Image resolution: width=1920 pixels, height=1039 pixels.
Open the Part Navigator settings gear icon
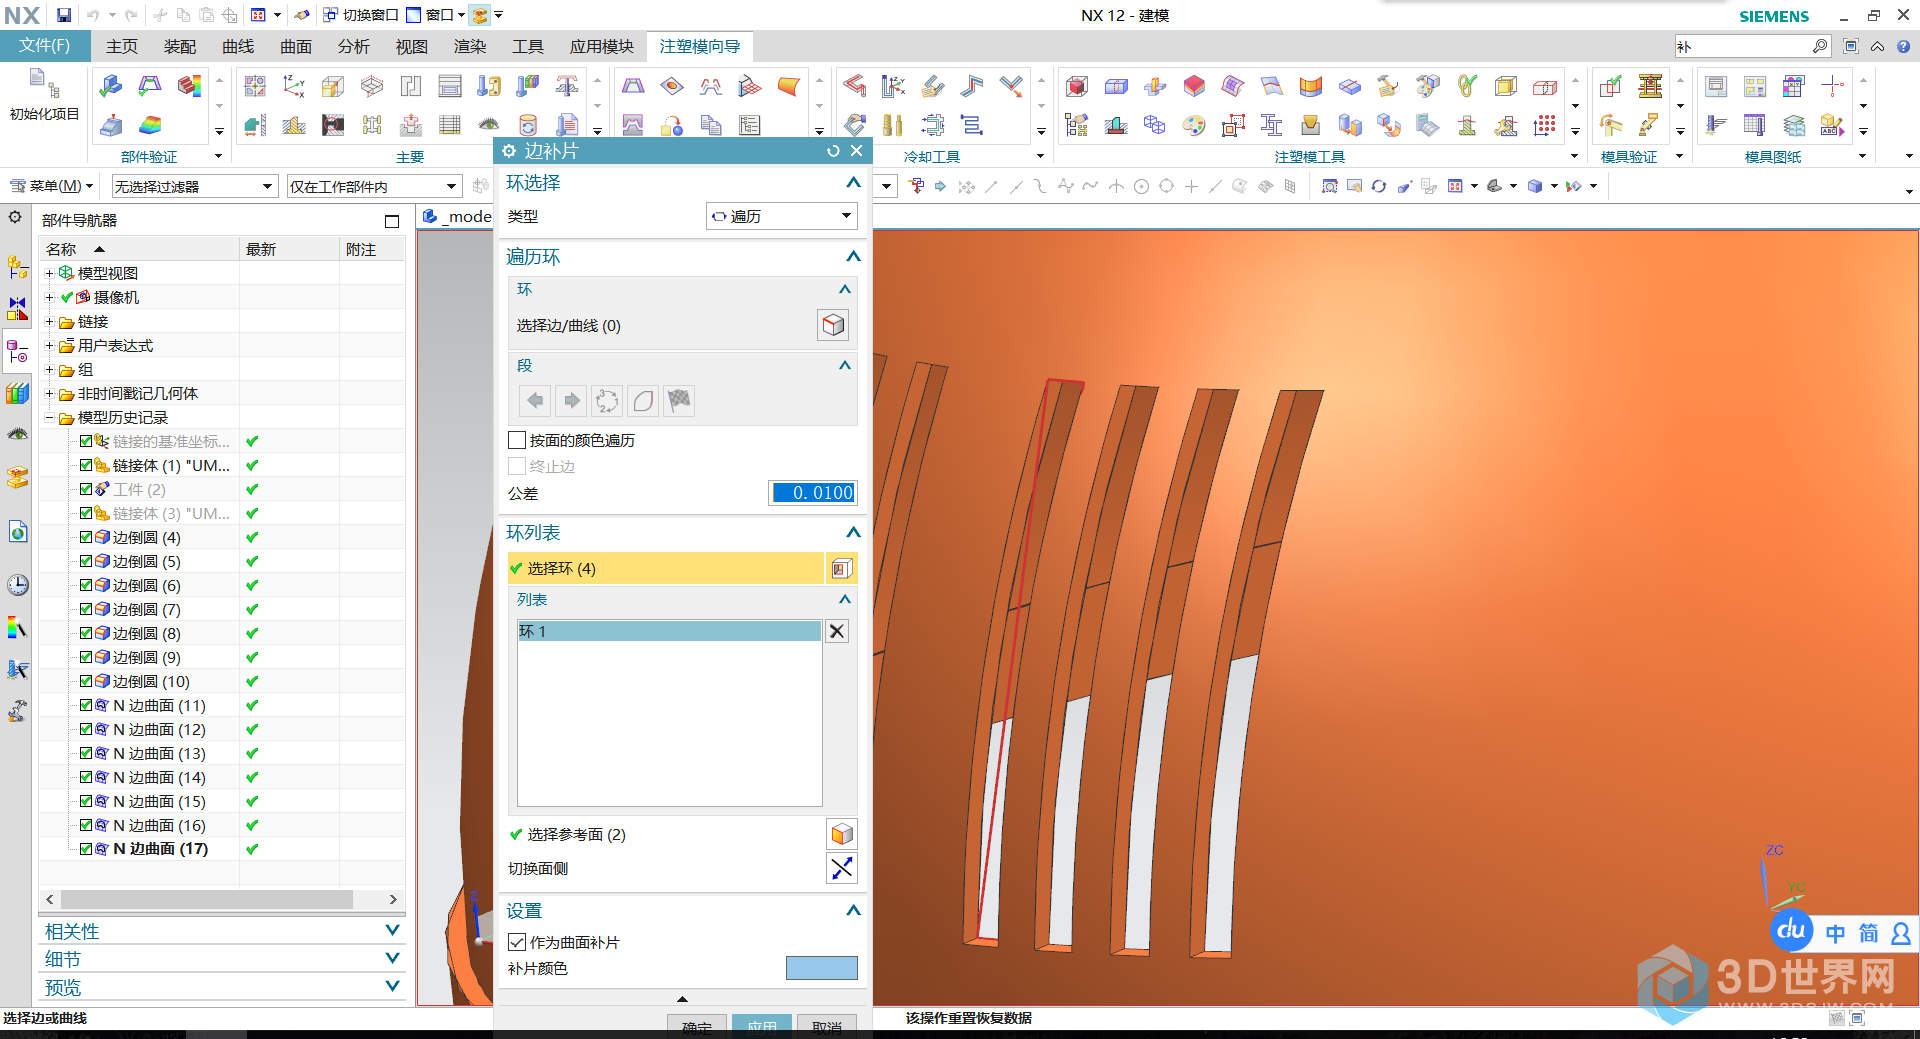pyautogui.click(x=15, y=217)
